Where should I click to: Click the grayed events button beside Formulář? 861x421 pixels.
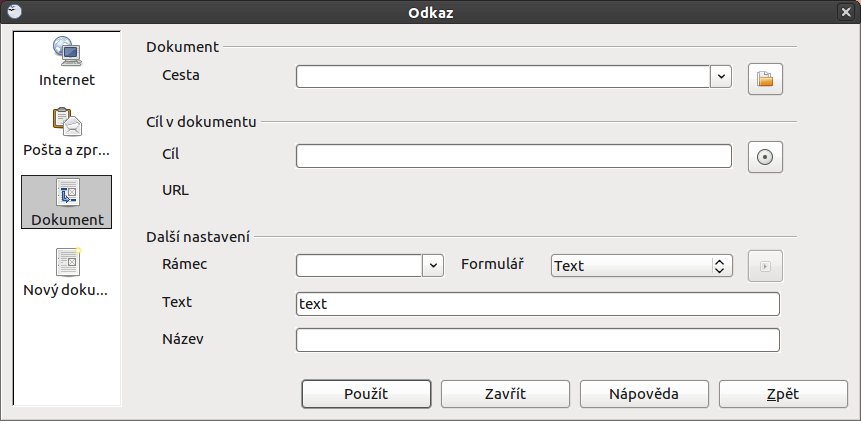point(765,266)
